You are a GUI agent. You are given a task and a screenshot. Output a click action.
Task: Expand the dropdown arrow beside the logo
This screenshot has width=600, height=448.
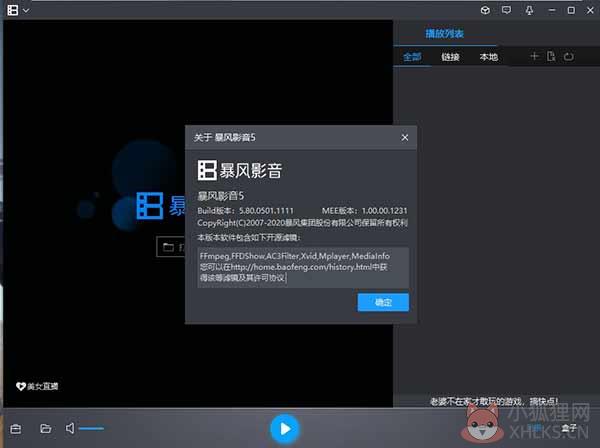pos(26,11)
